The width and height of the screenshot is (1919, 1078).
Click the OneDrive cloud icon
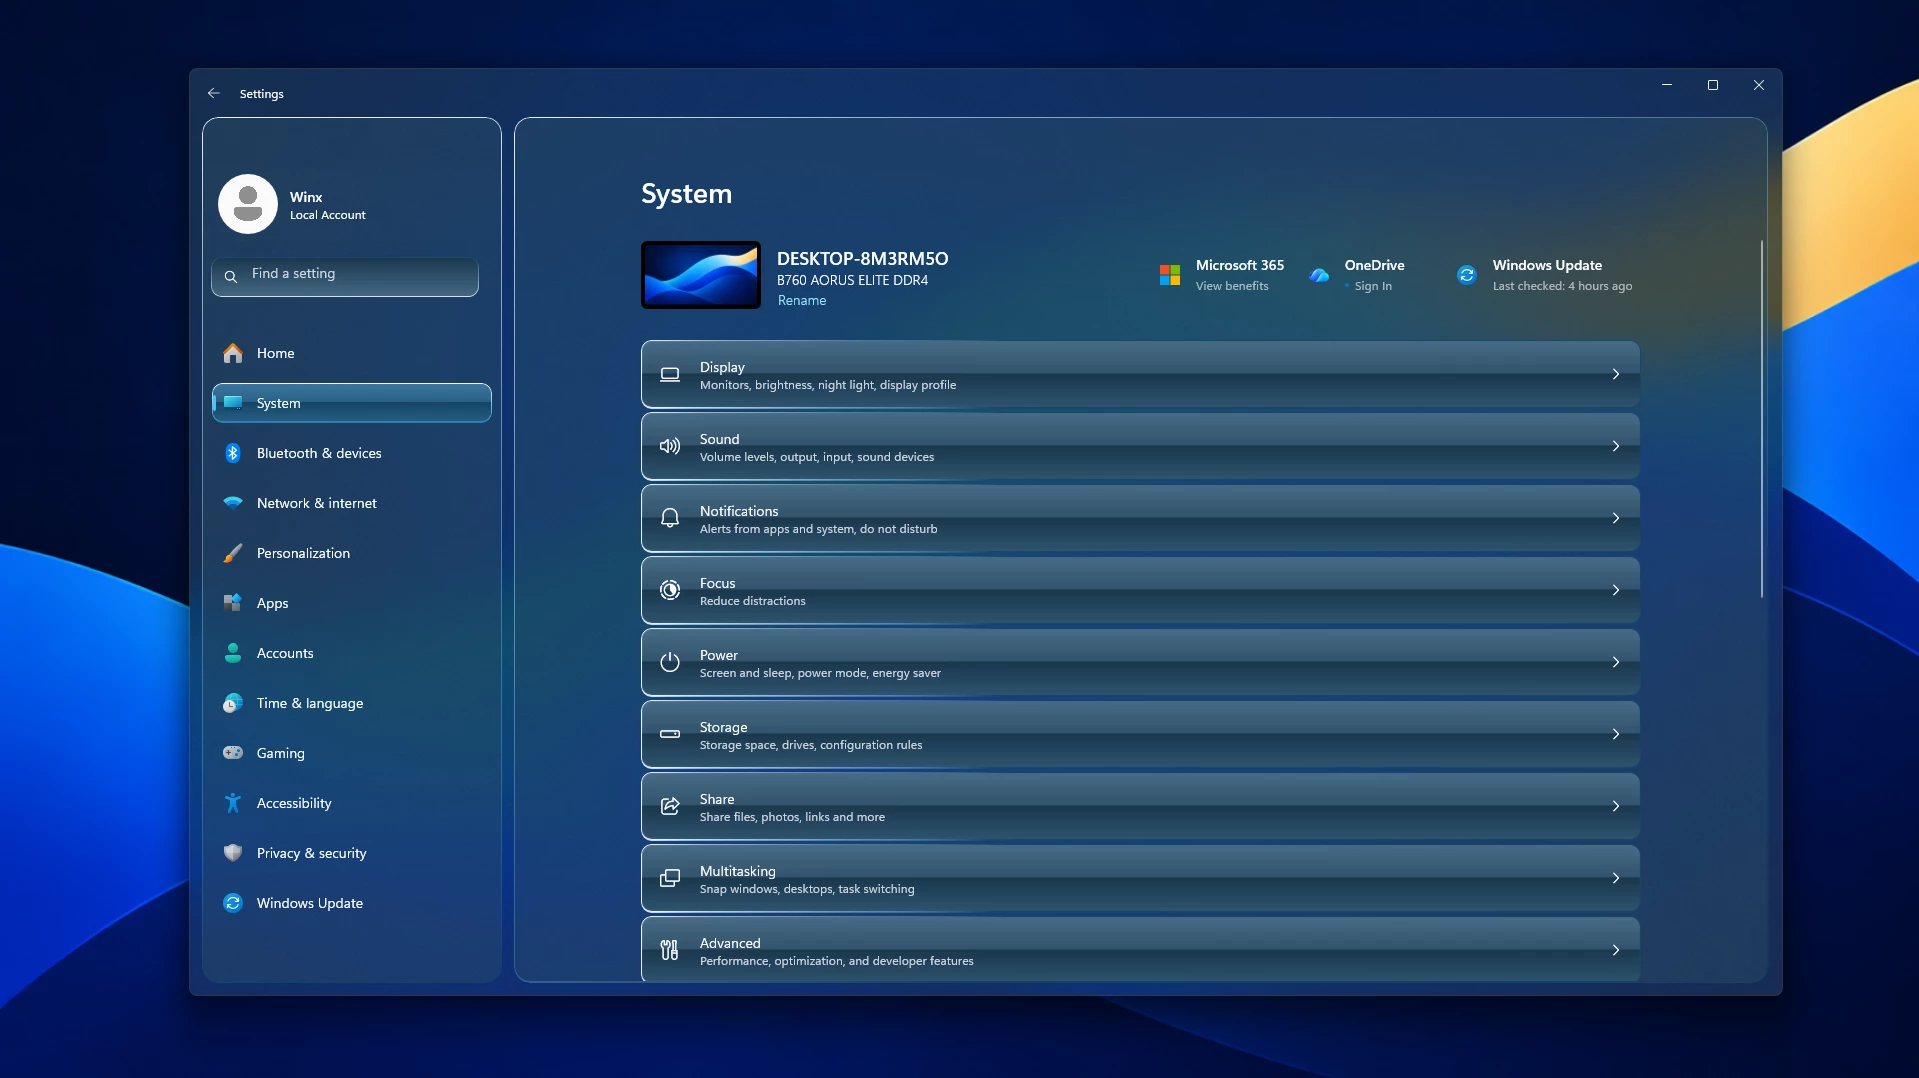point(1319,275)
